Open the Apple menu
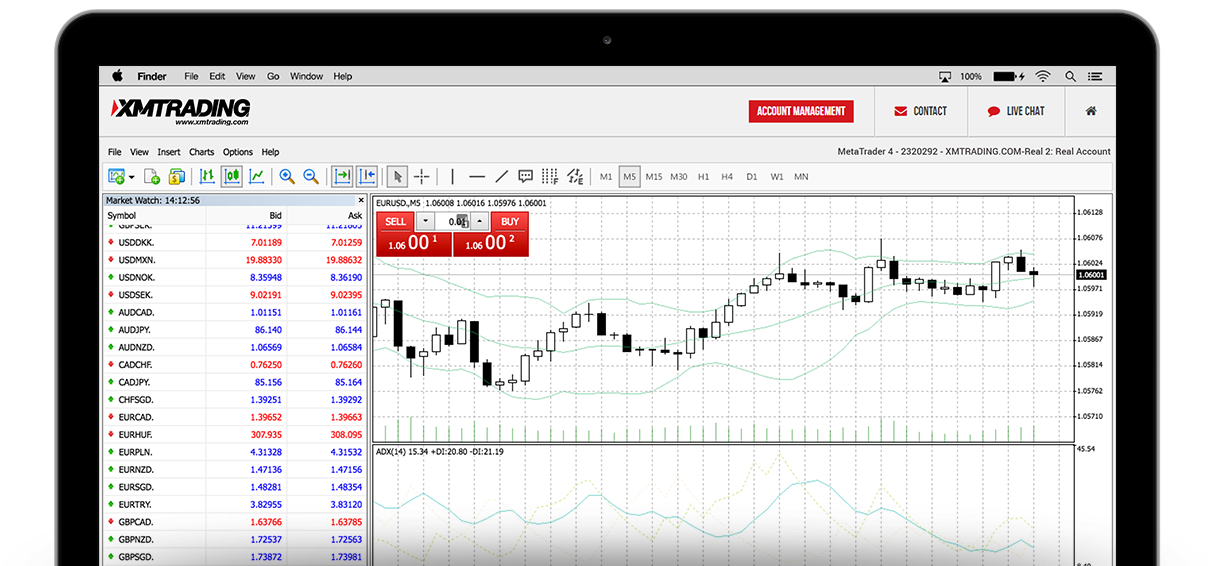This screenshot has width=1213, height=566. tap(117, 76)
